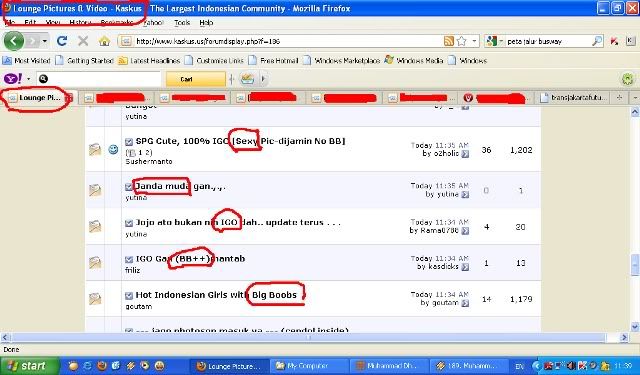Open the History menu
640x375 pixels.
(80, 23)
